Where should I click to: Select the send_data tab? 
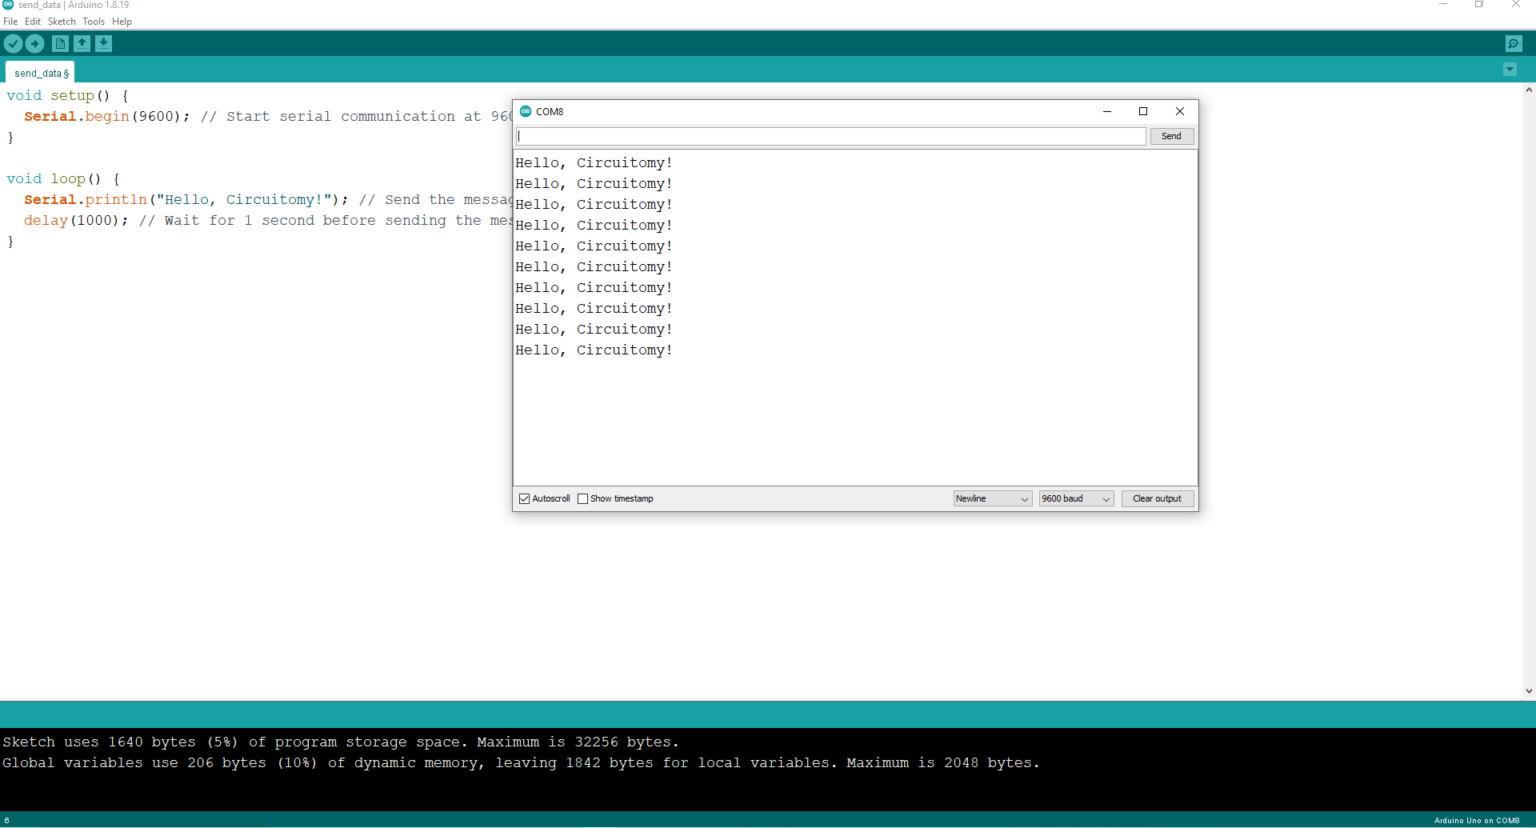38,72
